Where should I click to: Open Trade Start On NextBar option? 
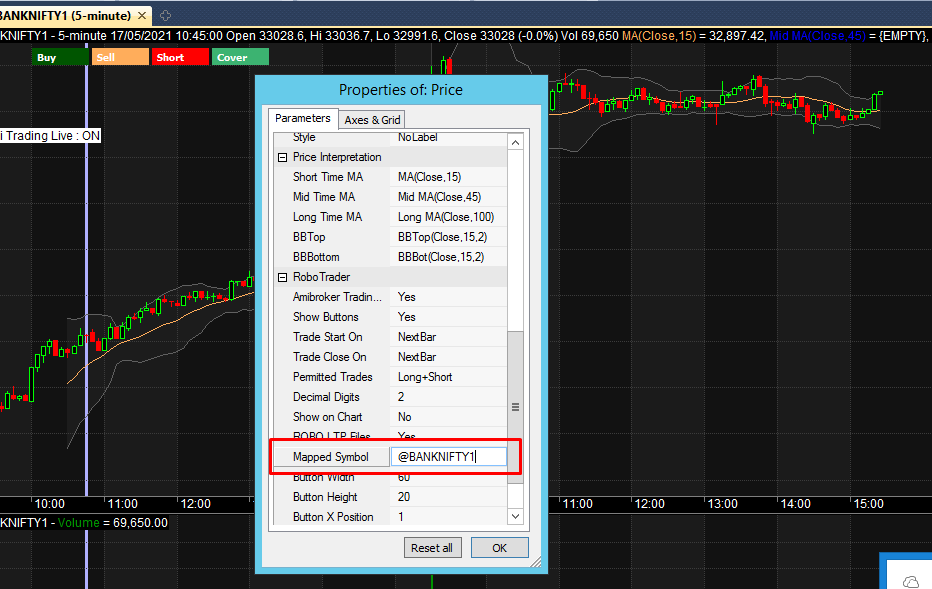pyautogui.click(x=449, y=337)
